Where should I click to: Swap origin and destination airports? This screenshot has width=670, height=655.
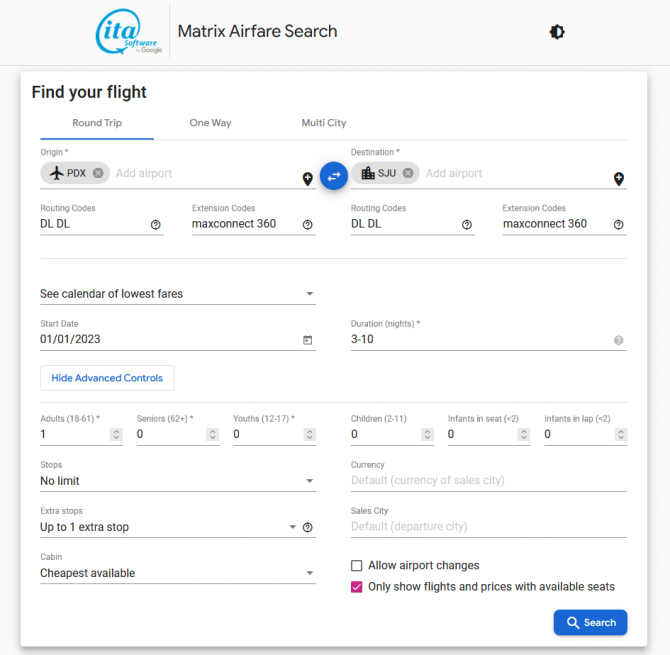[334, 176]
